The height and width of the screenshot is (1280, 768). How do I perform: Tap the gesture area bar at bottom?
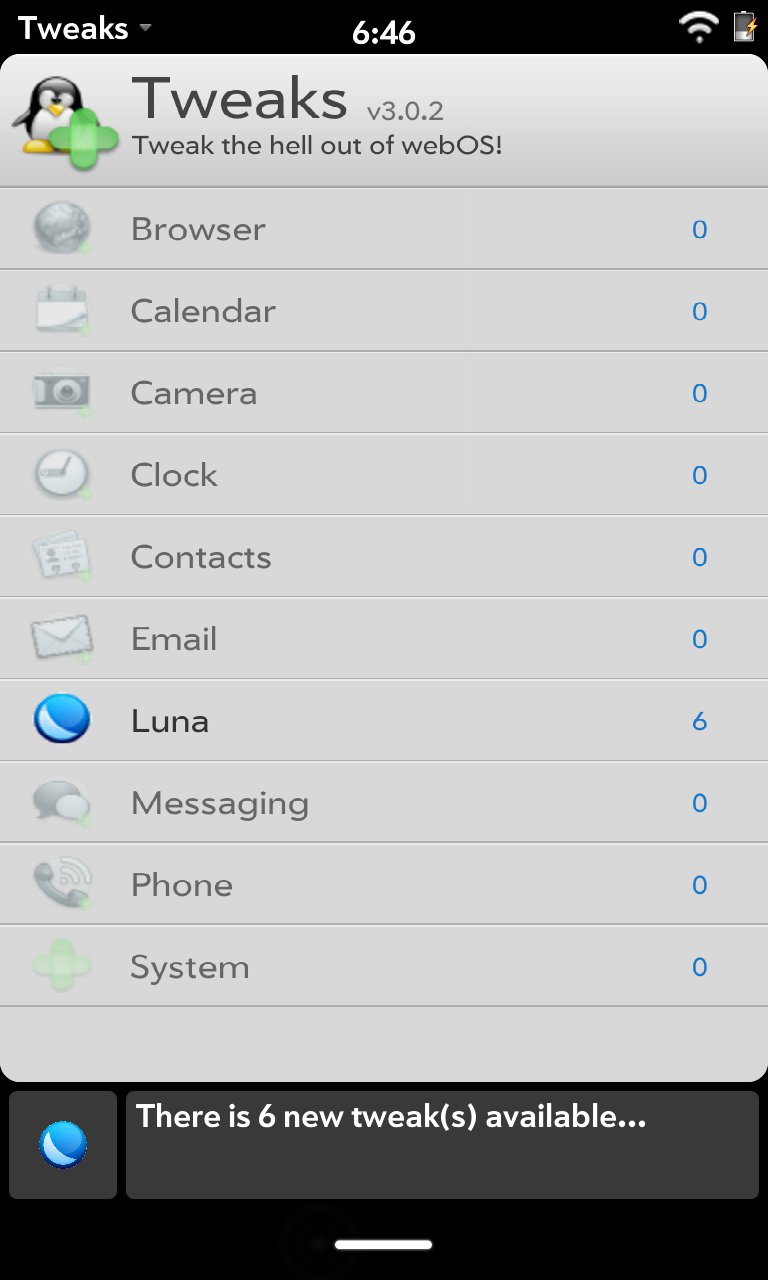(x=384, y=1245)
